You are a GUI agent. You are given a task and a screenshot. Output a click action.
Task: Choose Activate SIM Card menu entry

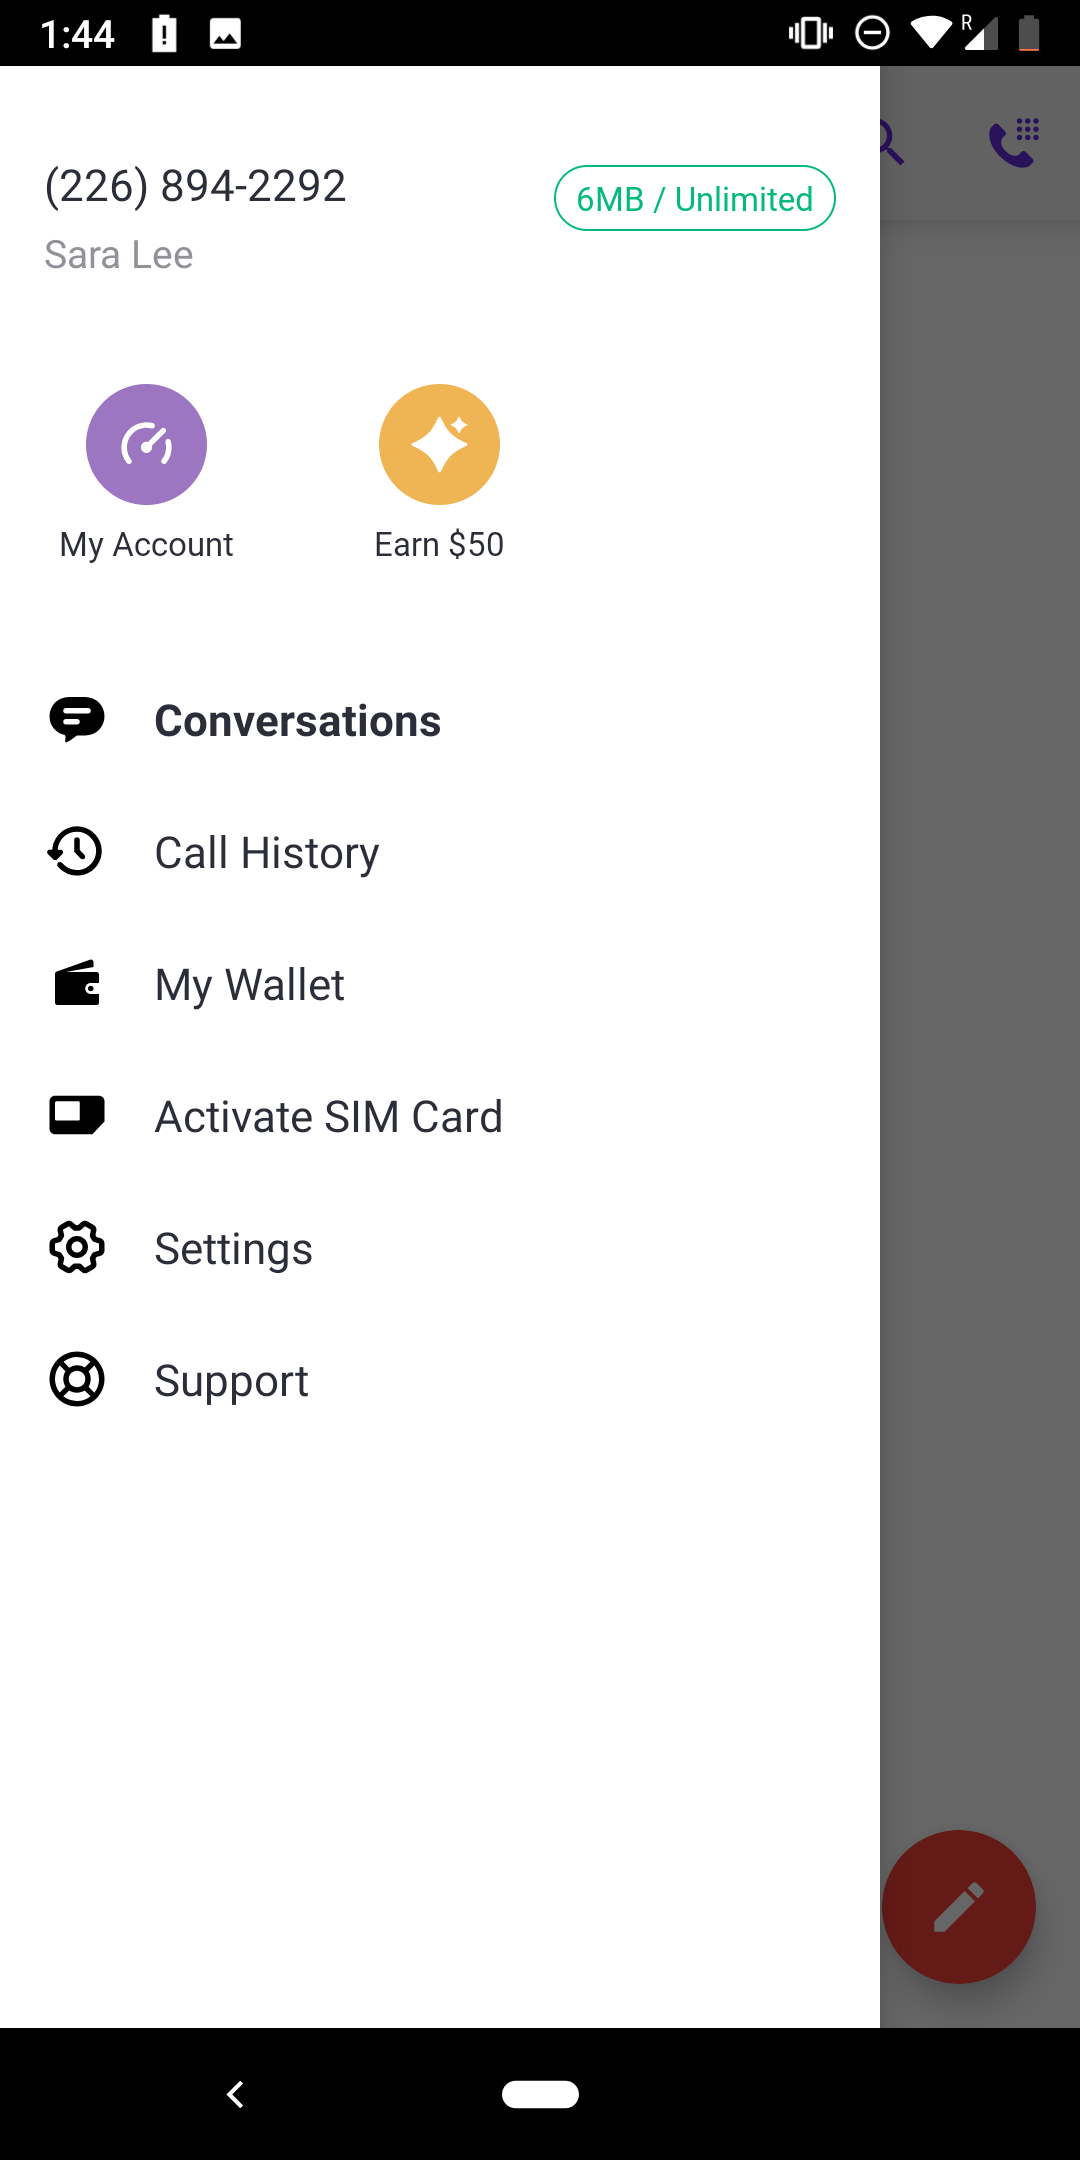coord(328,1117)
